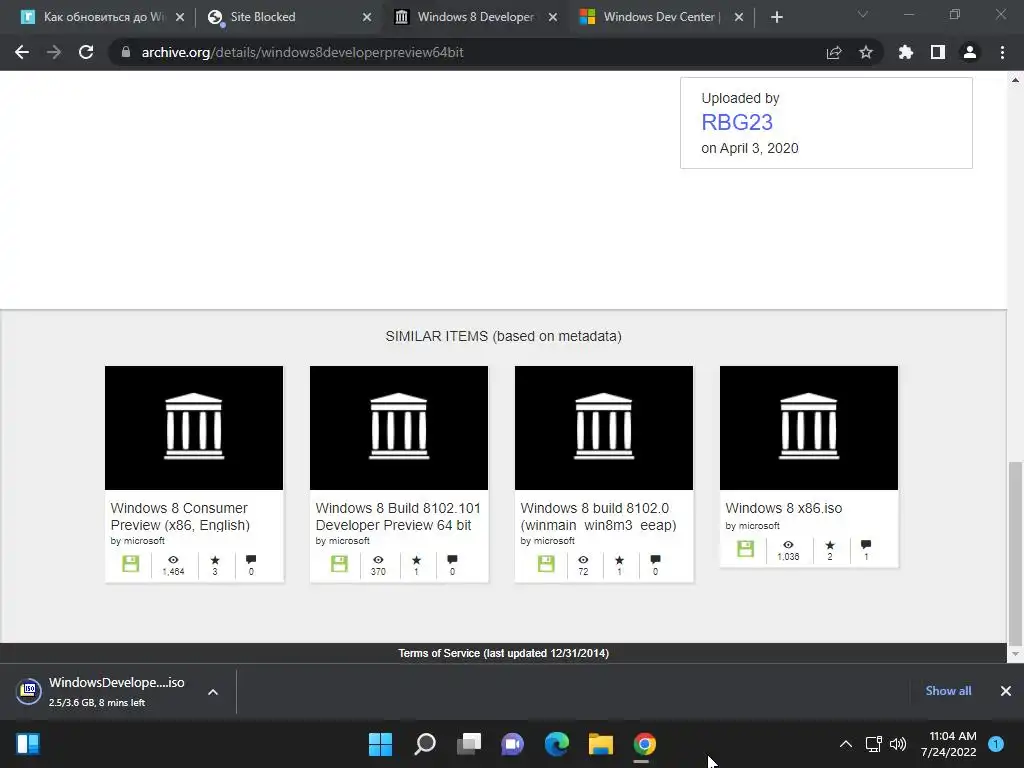Image resolution: width=1024 pixels, height=768 pixels.
Task: Click favorites star on Build 8102.101 card
Action: [x=416, y=560]
